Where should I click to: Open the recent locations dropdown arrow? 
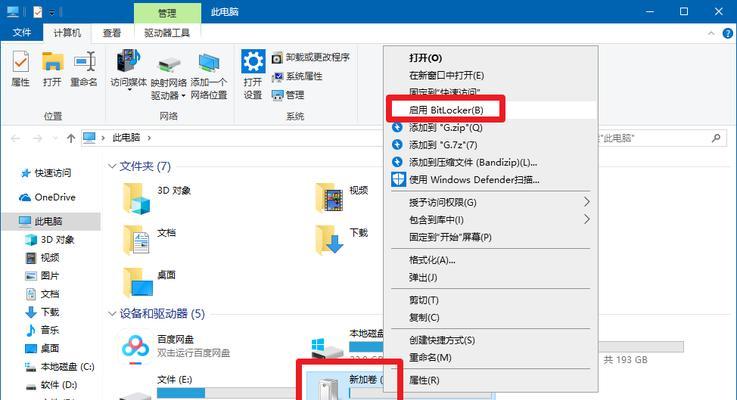pyautogui.click(x=55, y=138)
